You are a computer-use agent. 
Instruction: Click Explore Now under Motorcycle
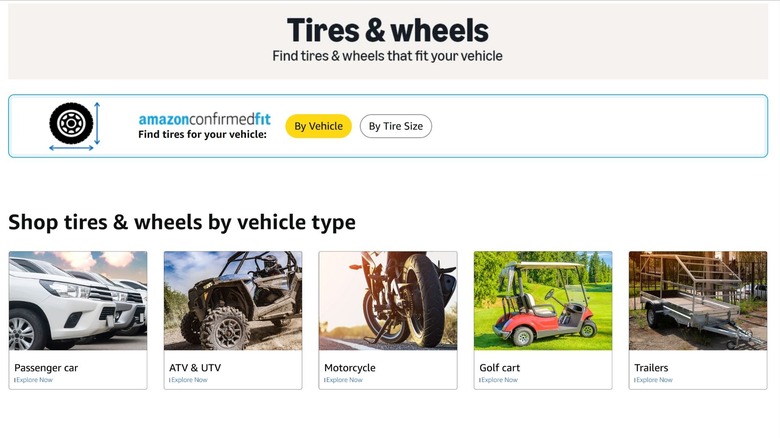coord(344,380)
